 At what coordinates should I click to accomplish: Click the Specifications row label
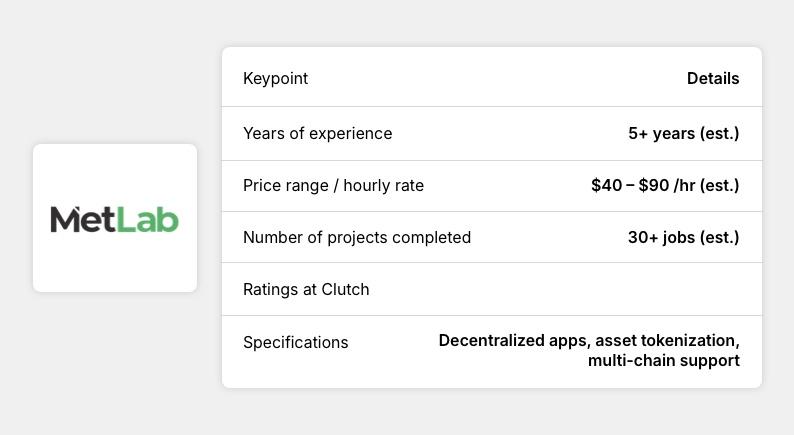point(296,342)
